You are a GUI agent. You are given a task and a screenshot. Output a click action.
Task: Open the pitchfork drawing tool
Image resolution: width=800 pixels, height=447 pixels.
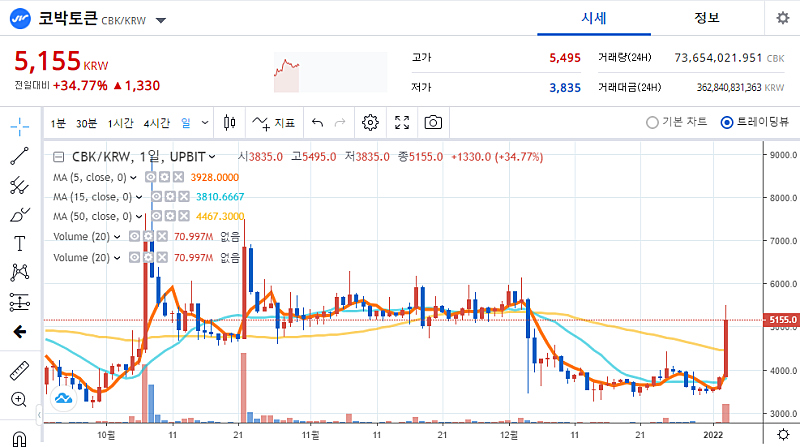pyautogui.click(x=19, y=185)
